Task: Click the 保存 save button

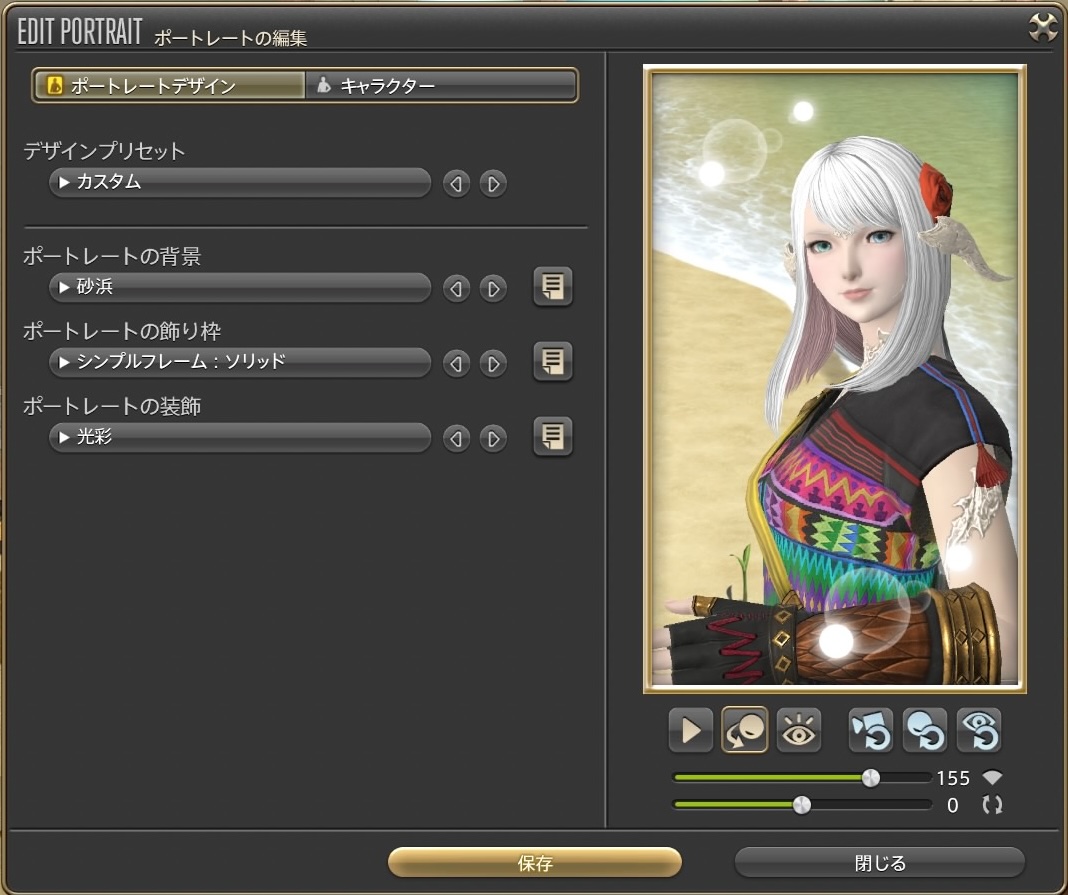Action: click(535, 863)
